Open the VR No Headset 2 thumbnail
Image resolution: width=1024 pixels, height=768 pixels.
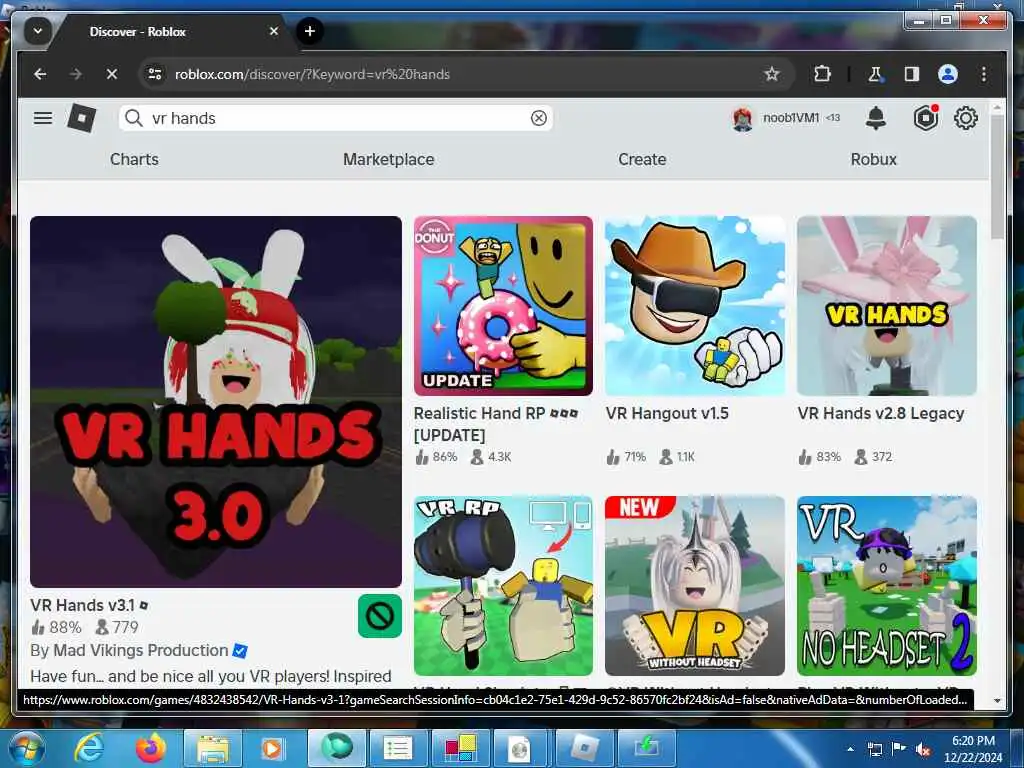coord(887,586)
